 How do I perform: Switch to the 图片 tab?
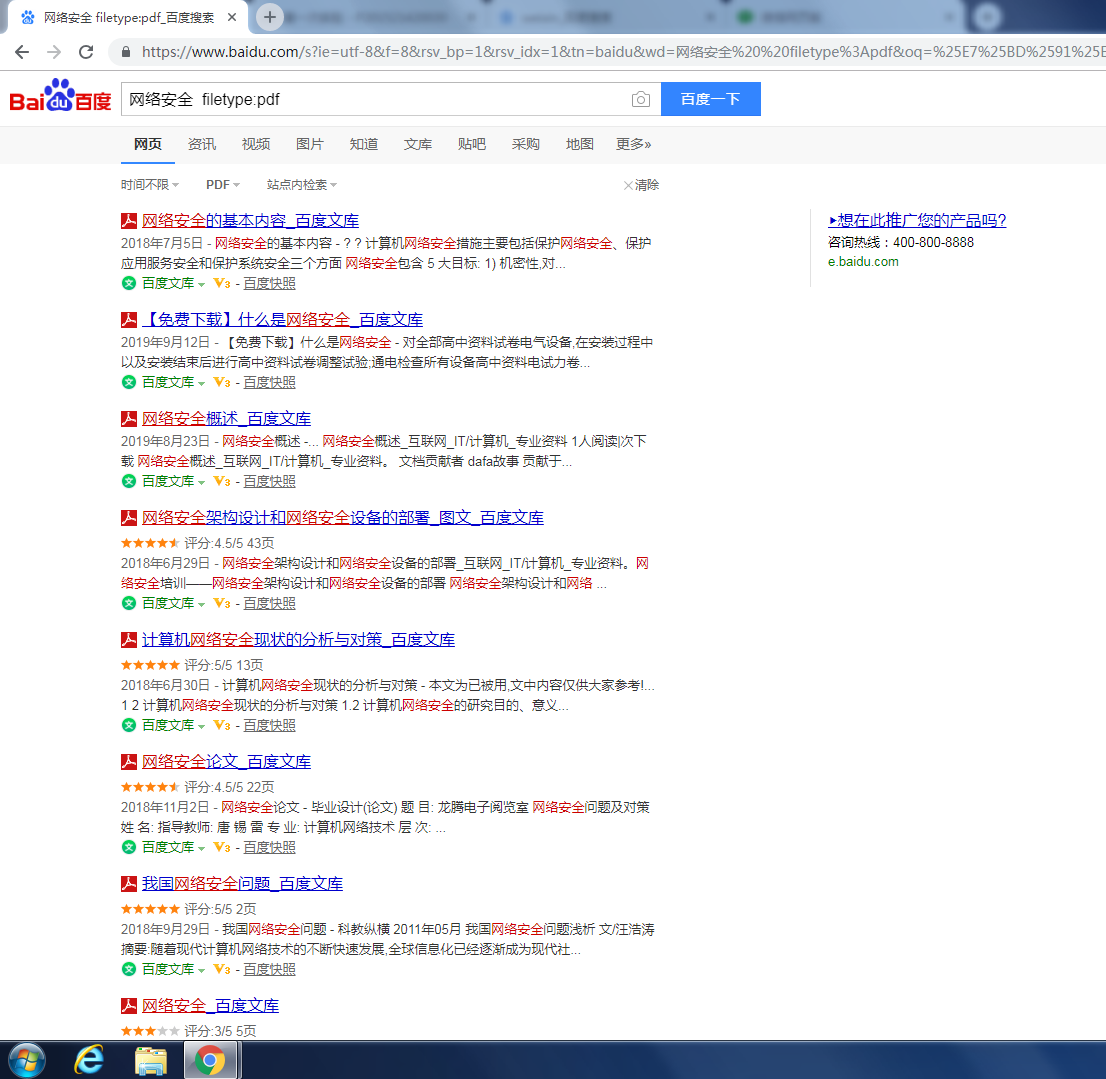click(x=310, y=144)
